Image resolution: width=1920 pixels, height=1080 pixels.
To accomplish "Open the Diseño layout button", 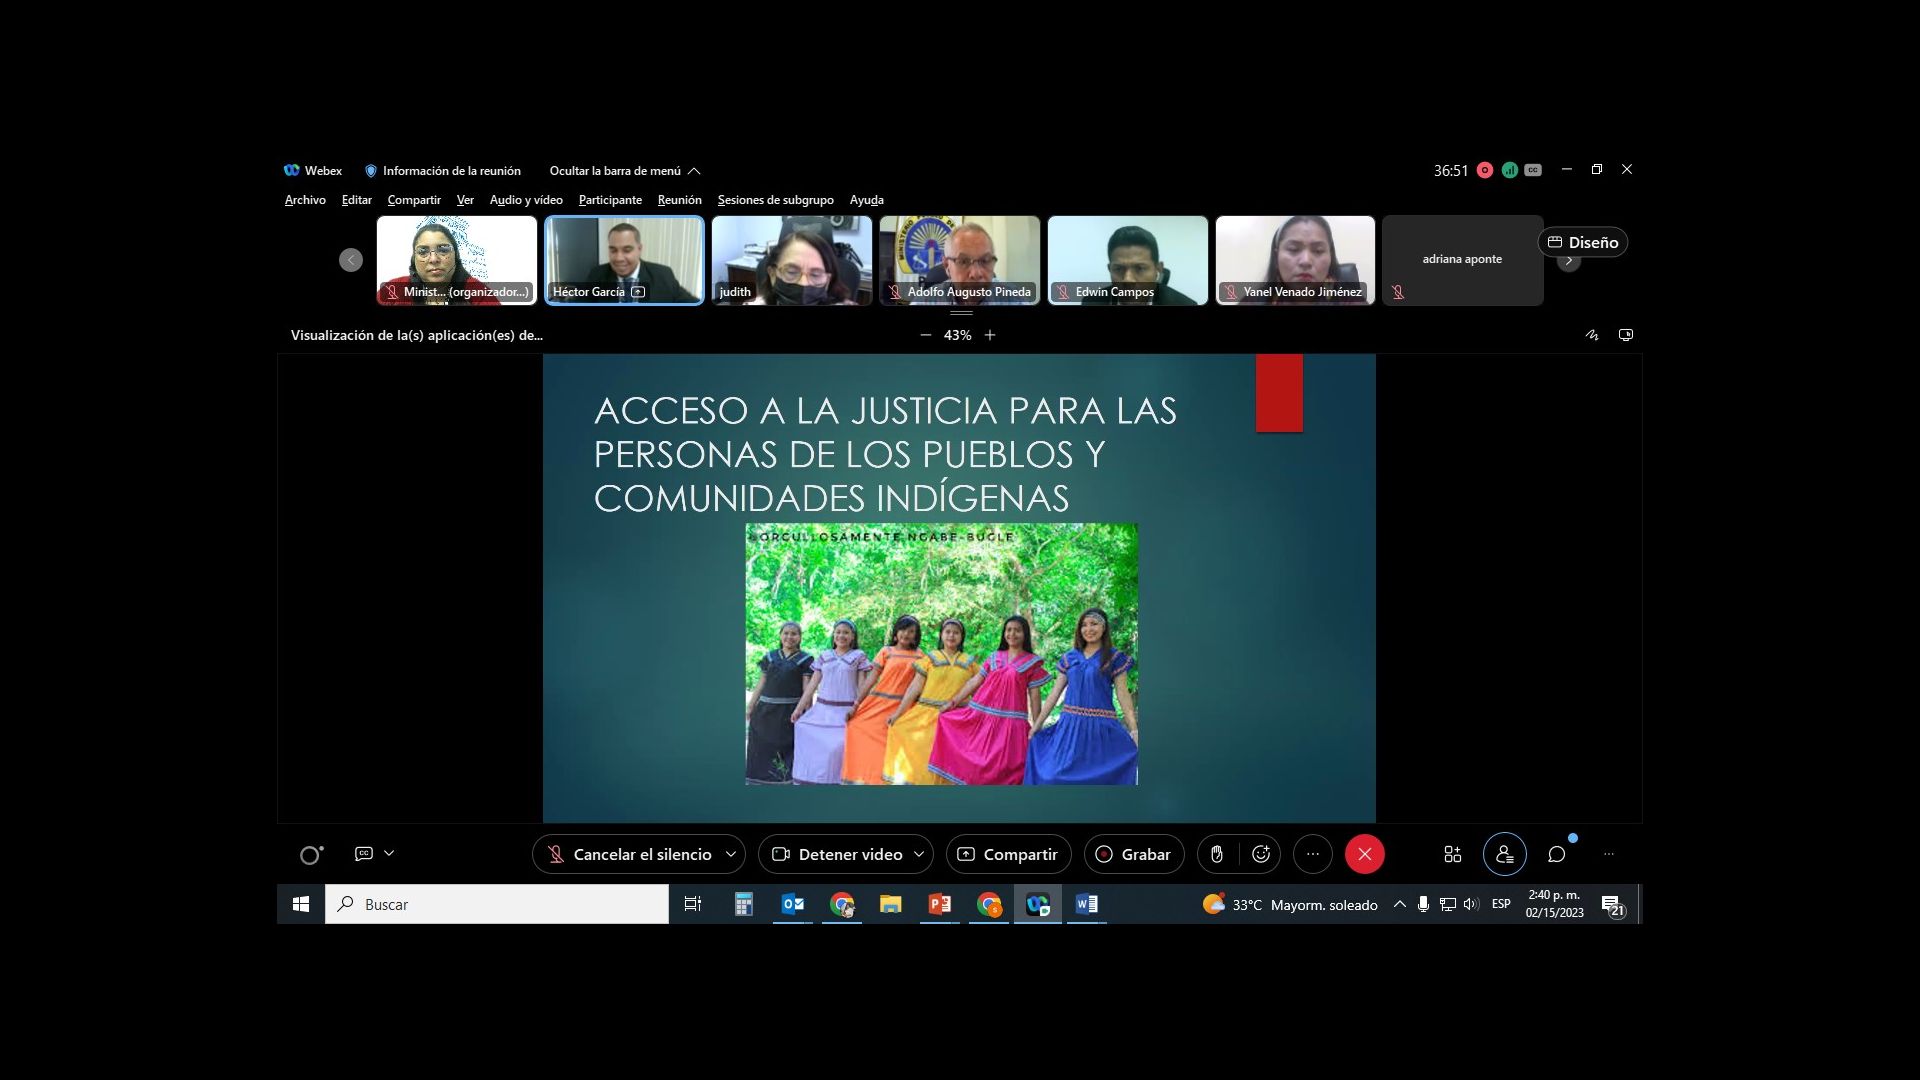I will [1582, 242].
